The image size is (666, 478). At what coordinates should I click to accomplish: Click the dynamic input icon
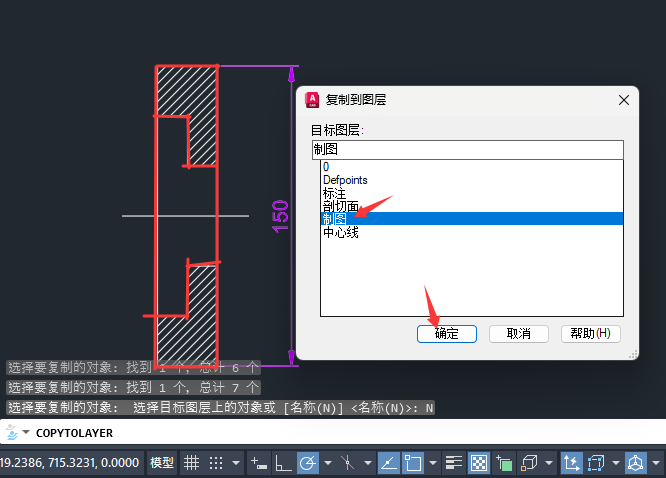click(259, 463)
